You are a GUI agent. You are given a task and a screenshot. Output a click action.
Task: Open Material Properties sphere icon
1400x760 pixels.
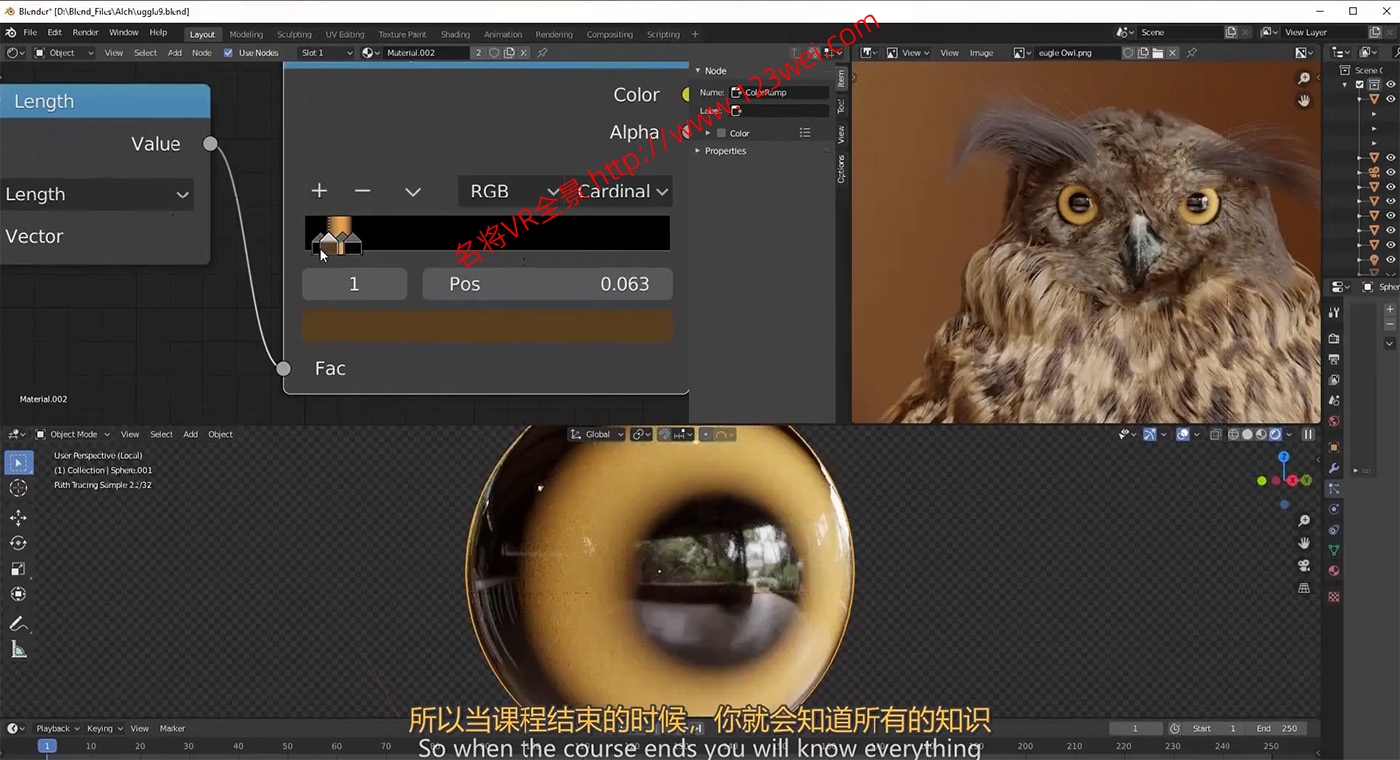[1334, 570]
